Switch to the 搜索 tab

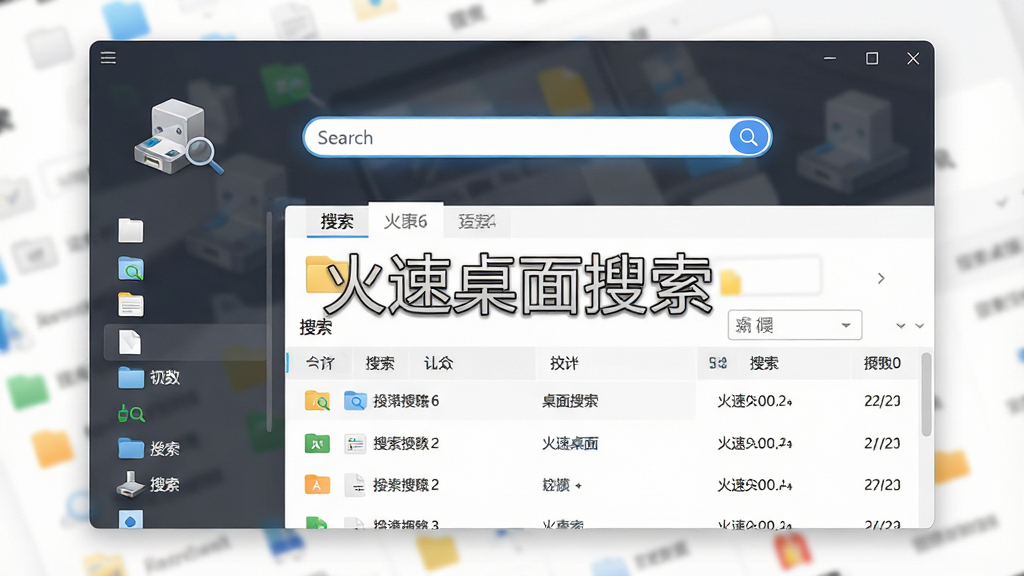pyautogui.click(x=337, y=222)
